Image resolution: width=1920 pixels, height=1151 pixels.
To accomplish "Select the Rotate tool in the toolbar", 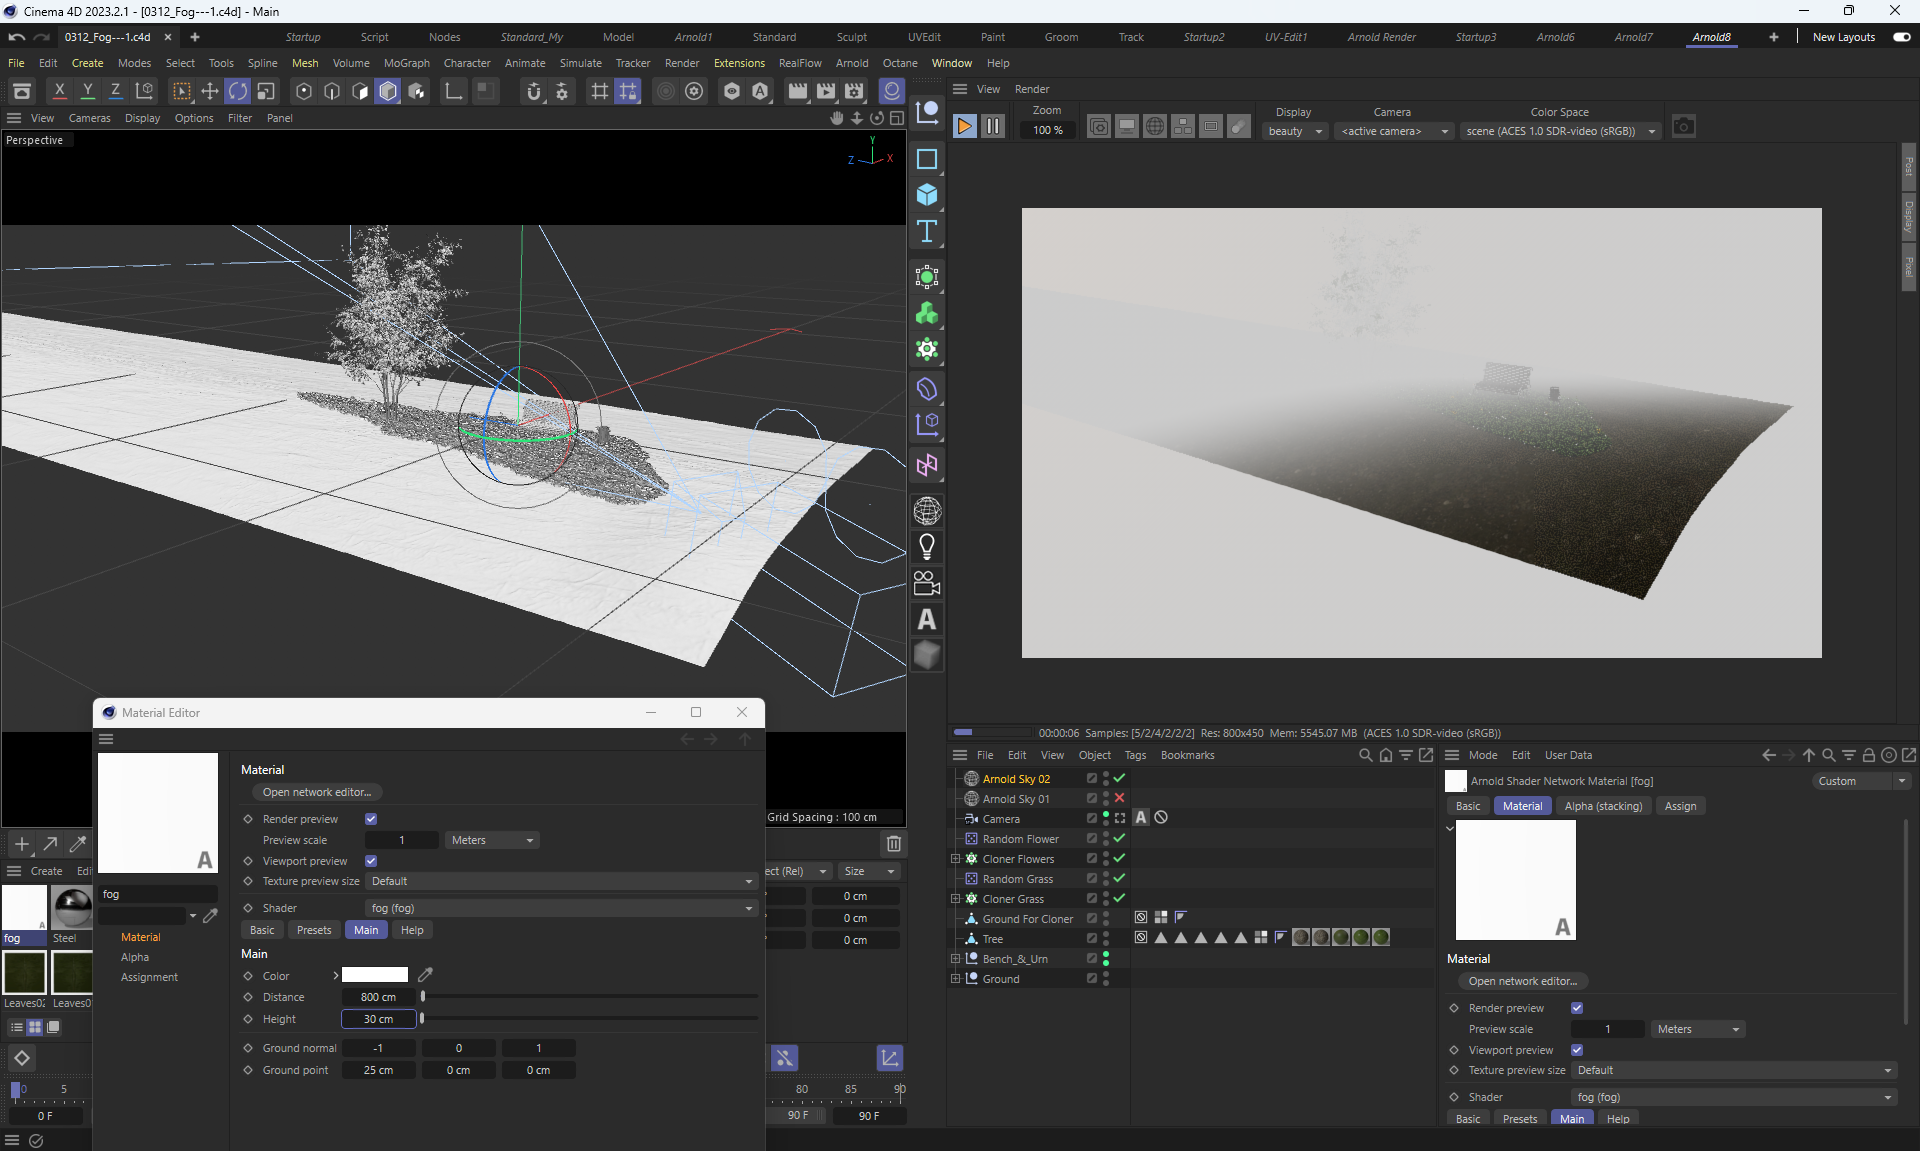I will pos(237,91).
